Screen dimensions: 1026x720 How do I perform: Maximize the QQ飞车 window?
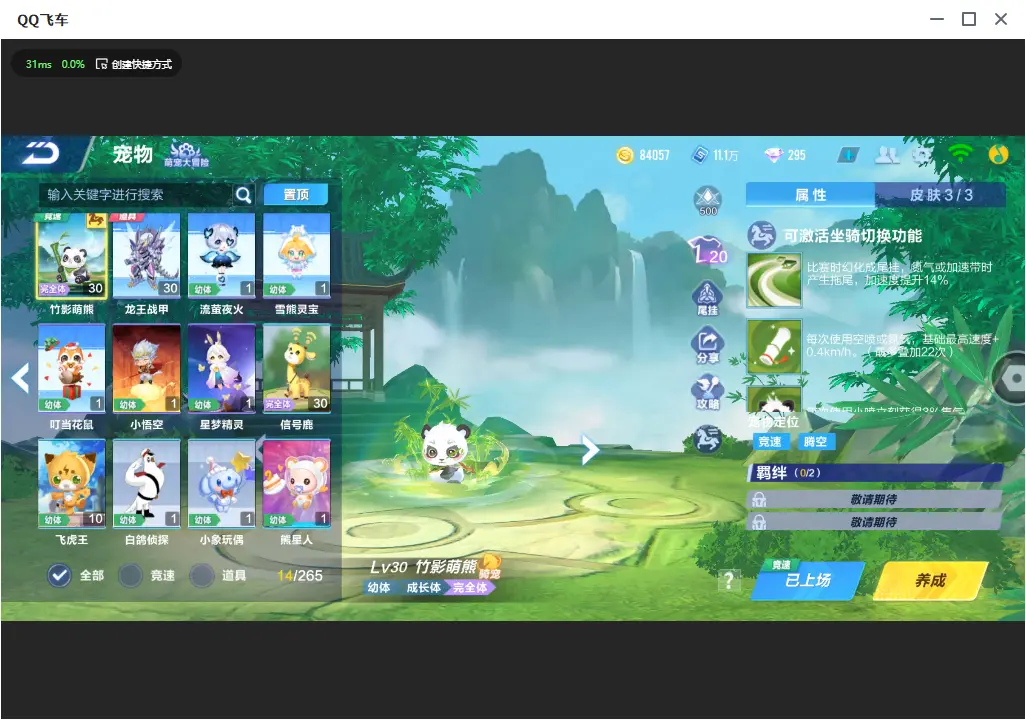click(969, 19)
